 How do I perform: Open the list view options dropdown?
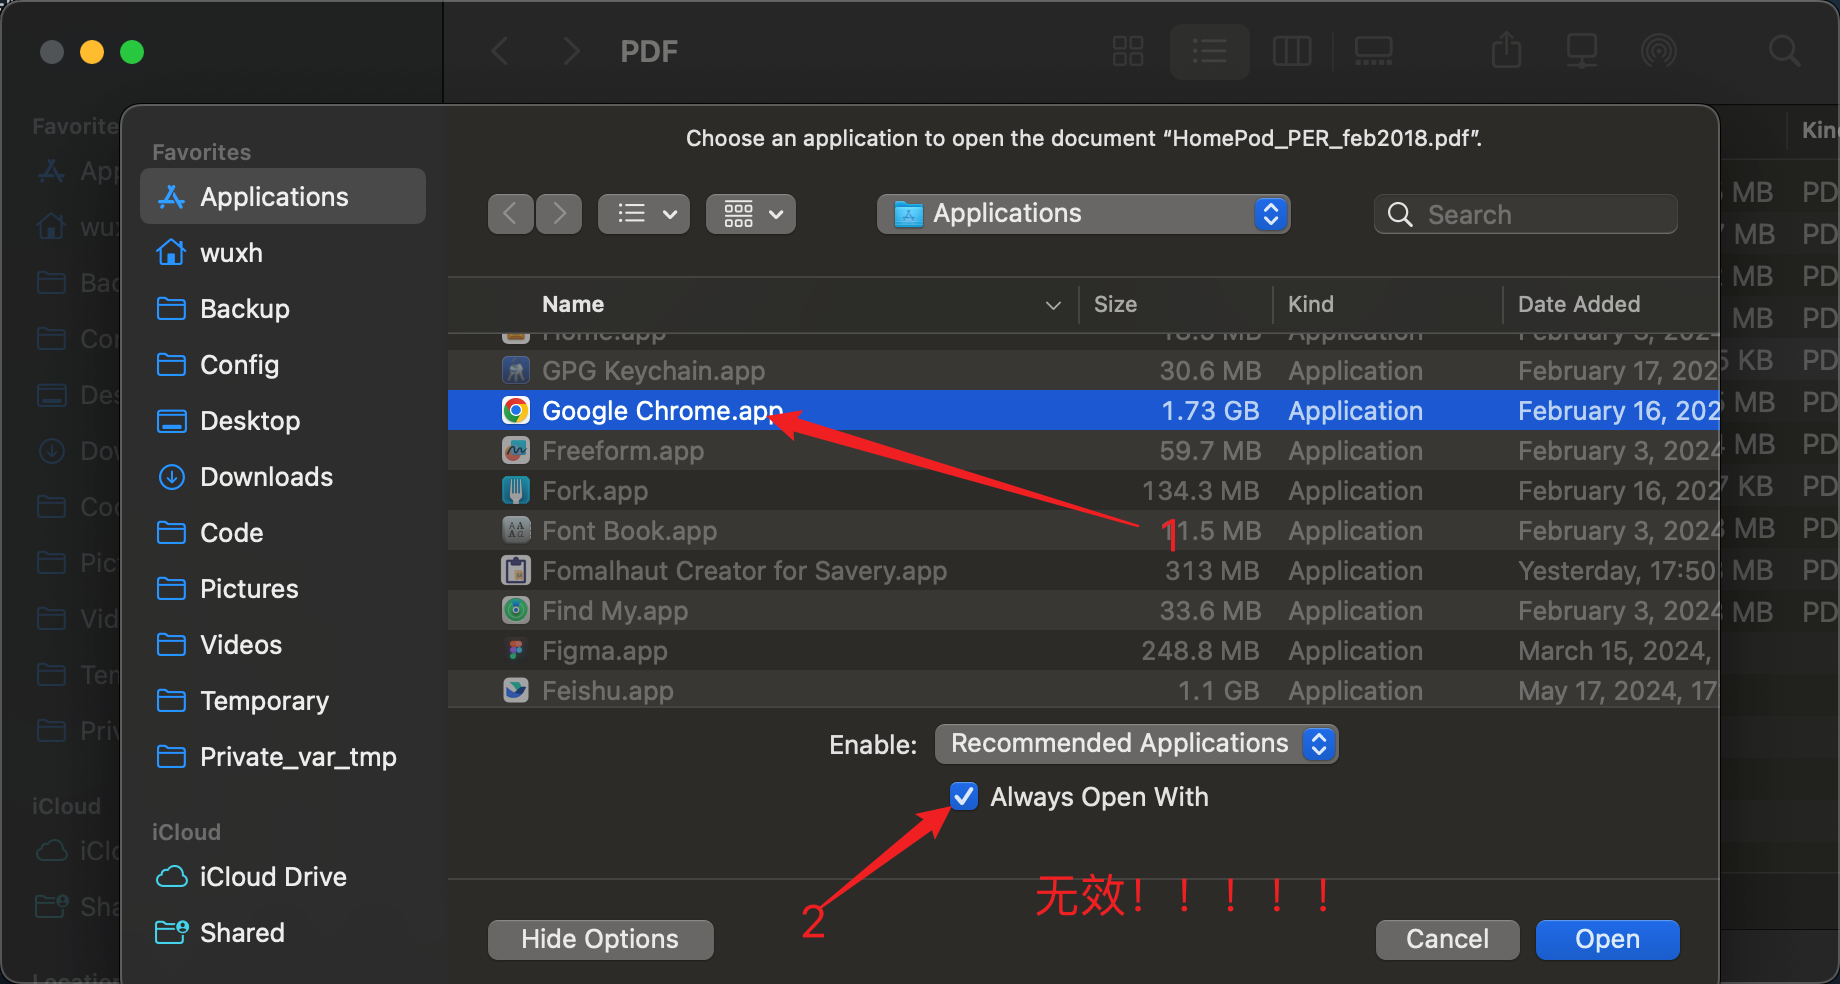click(644, 213)
